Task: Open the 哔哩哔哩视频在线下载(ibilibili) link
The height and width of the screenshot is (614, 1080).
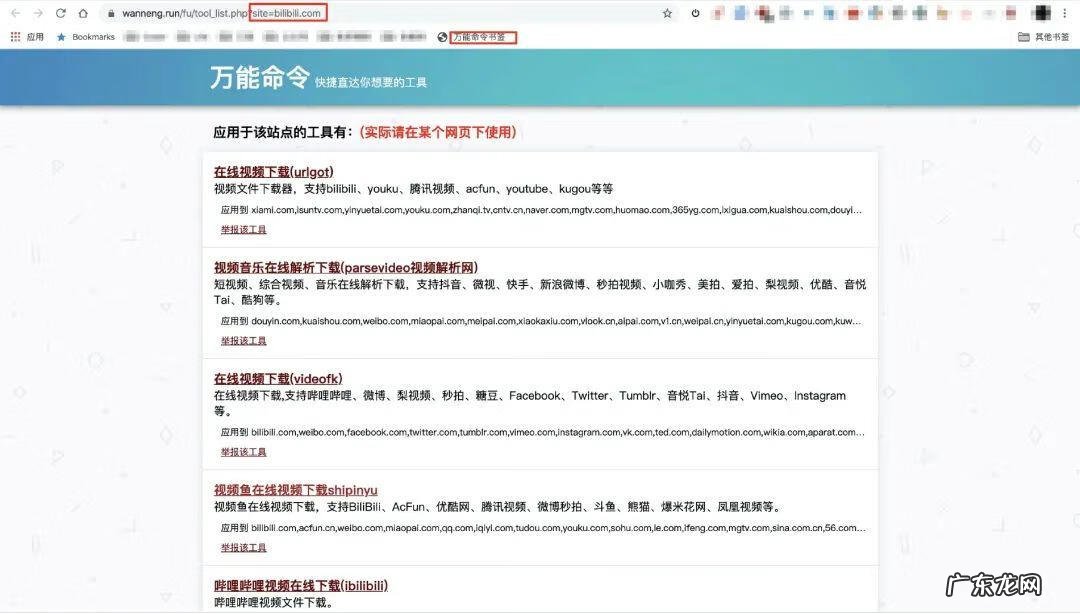Action: (x=301, y=585)
